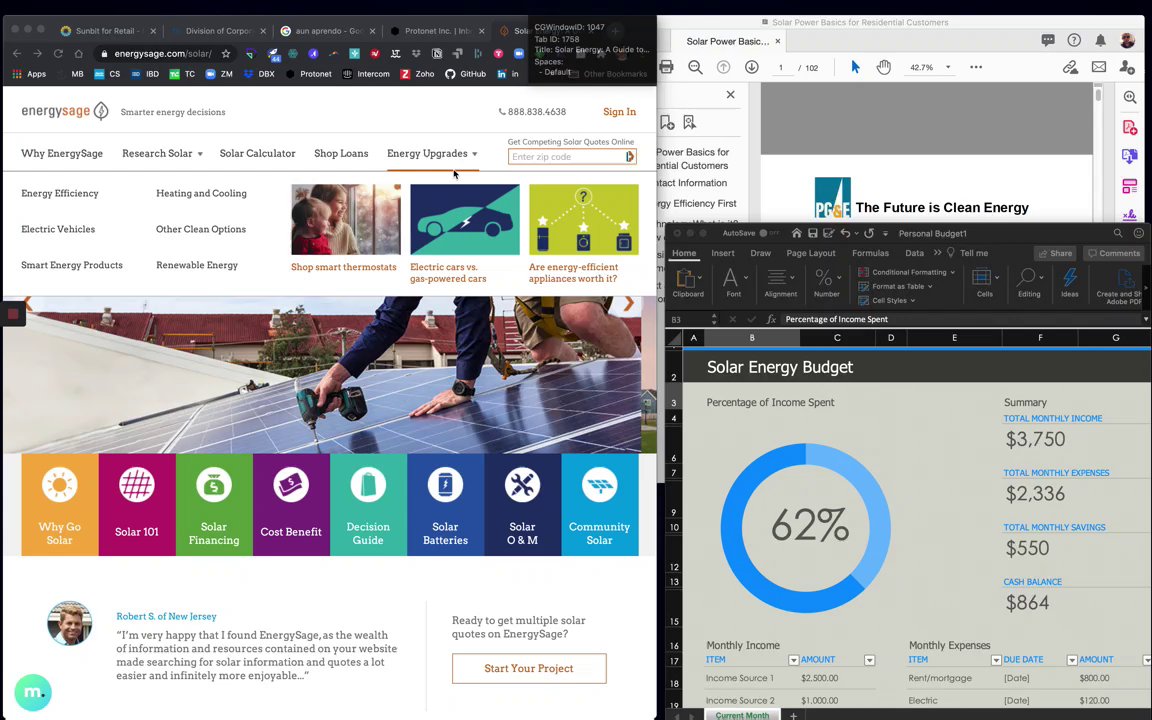This screenshot has height=720, width=1152.
Task: Open the Solar Calculator nav link
Action: tap(257, 153)
